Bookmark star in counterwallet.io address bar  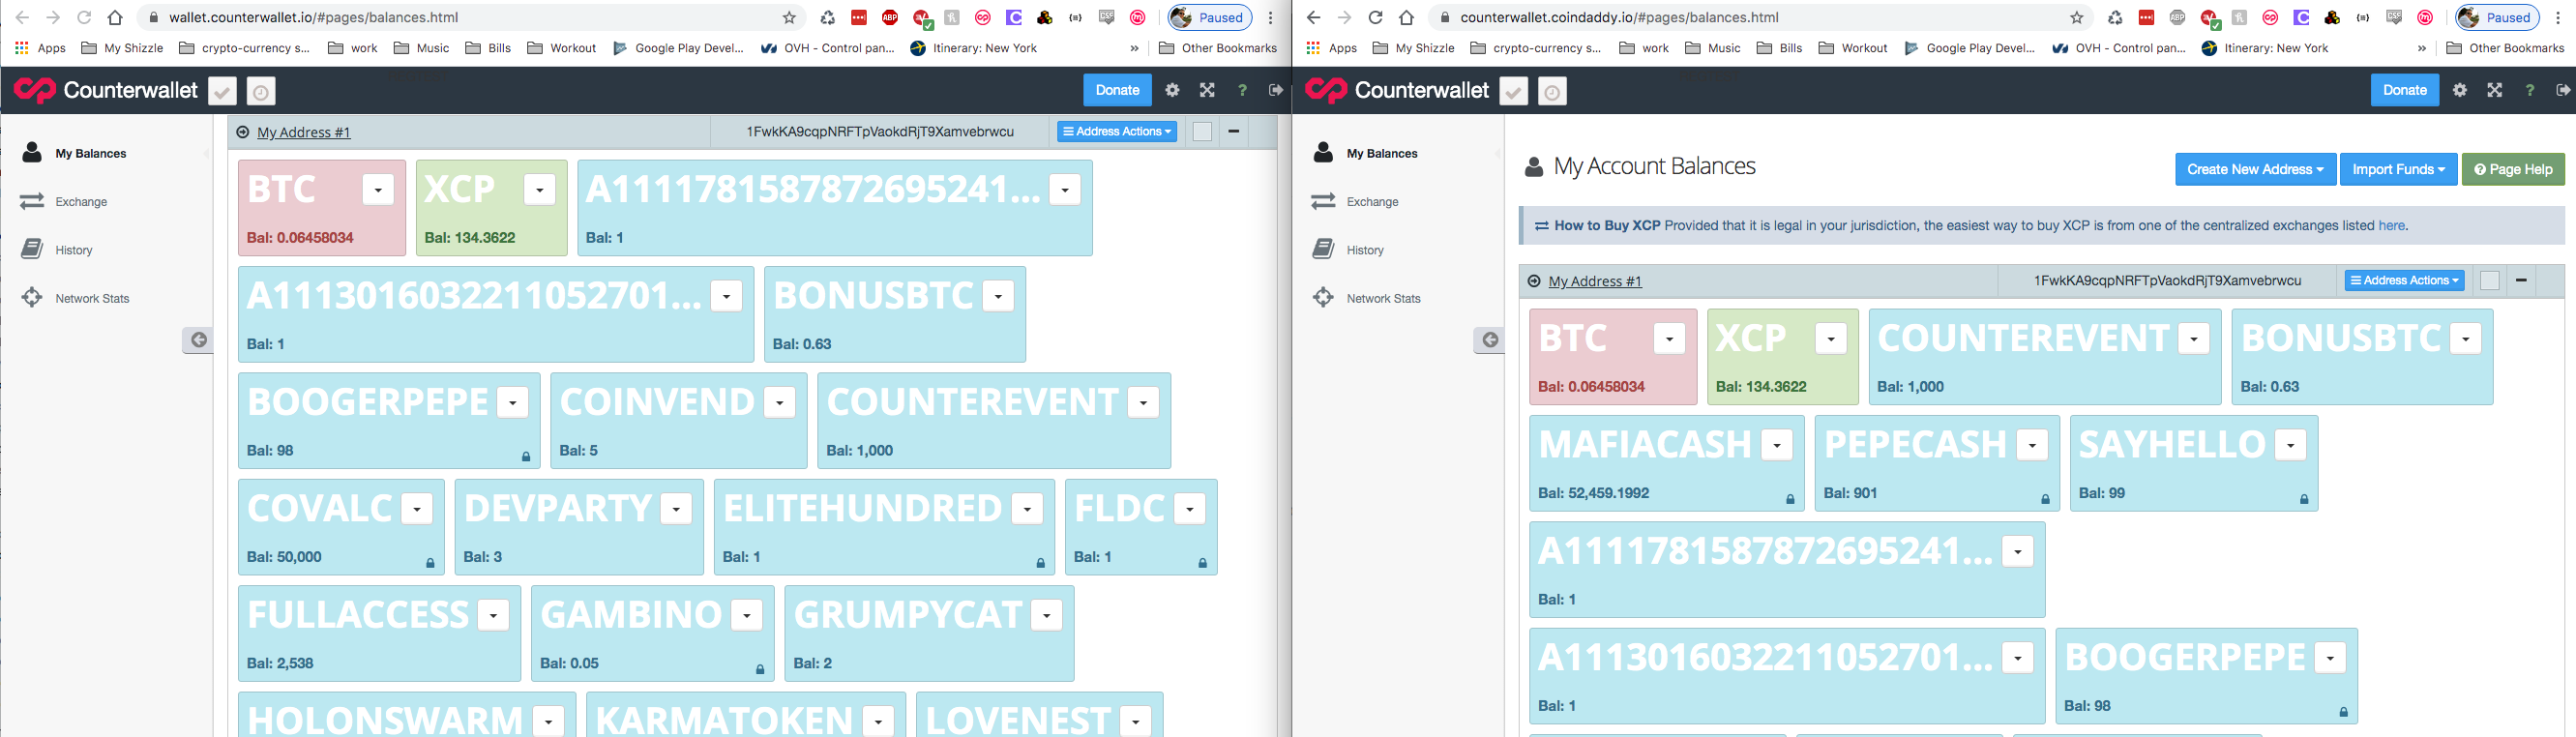tap(789, 17)
